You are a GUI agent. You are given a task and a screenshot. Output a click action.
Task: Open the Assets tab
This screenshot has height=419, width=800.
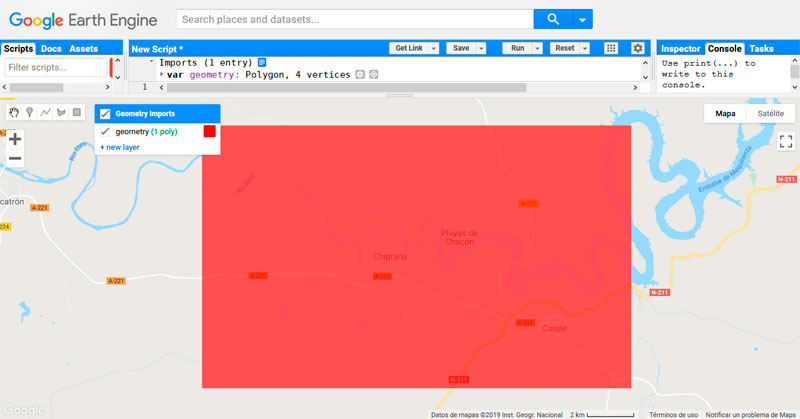click(x=84, y=48)
